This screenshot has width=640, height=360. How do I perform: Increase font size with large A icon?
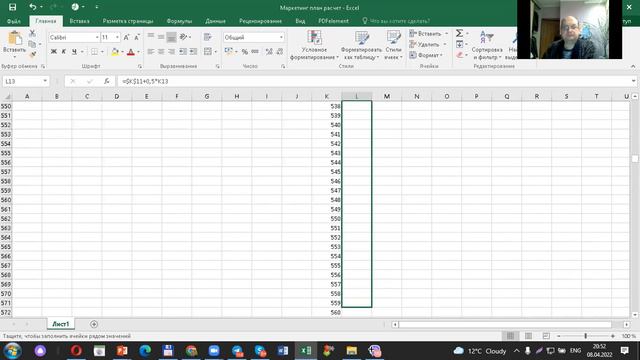click(126, 37)
